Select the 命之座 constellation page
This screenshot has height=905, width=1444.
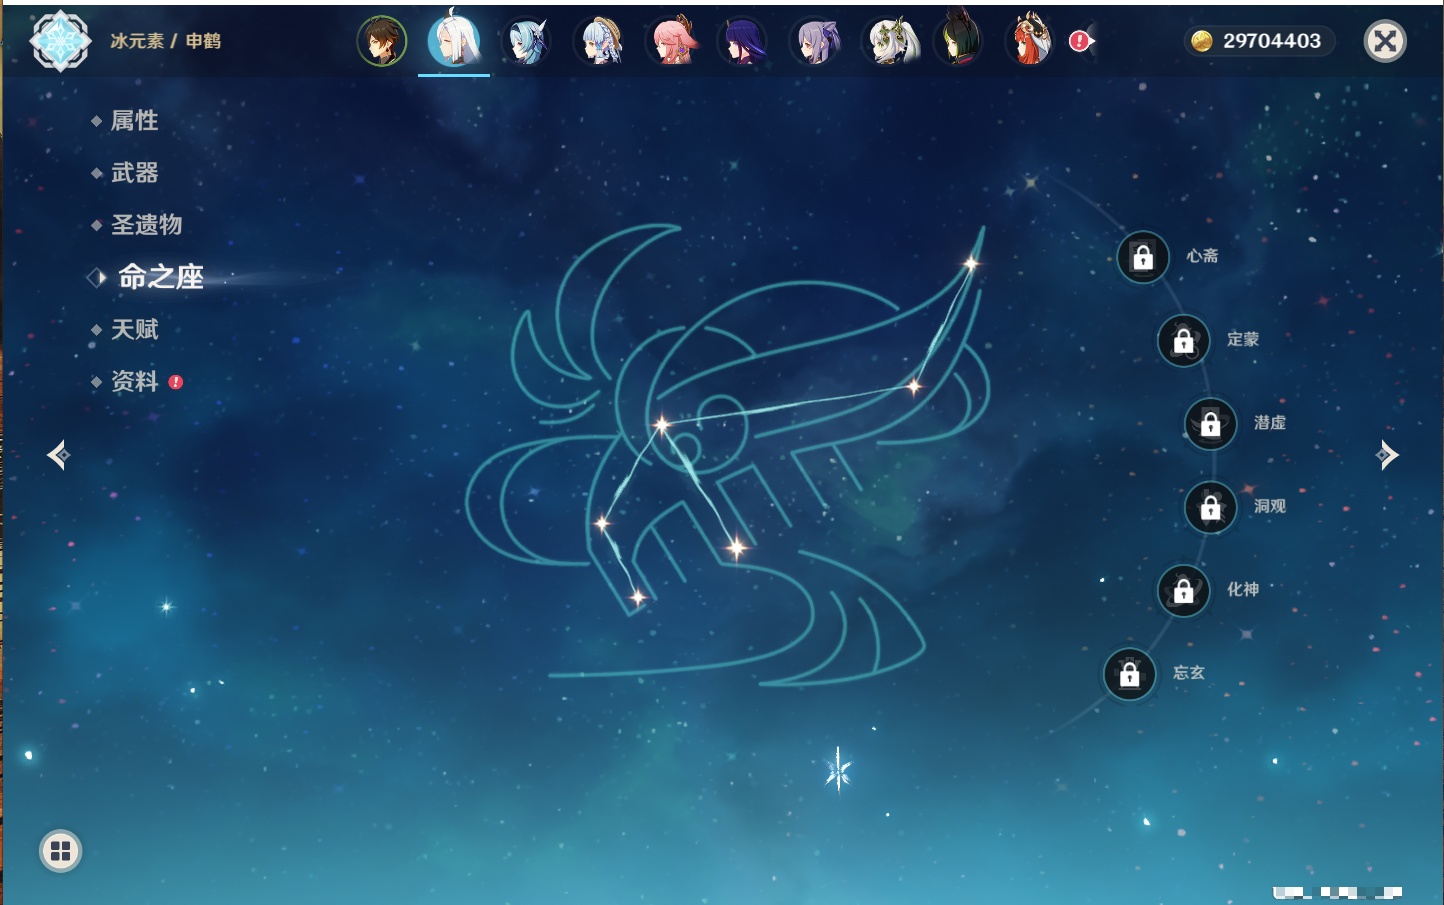(x=160, y=277)
